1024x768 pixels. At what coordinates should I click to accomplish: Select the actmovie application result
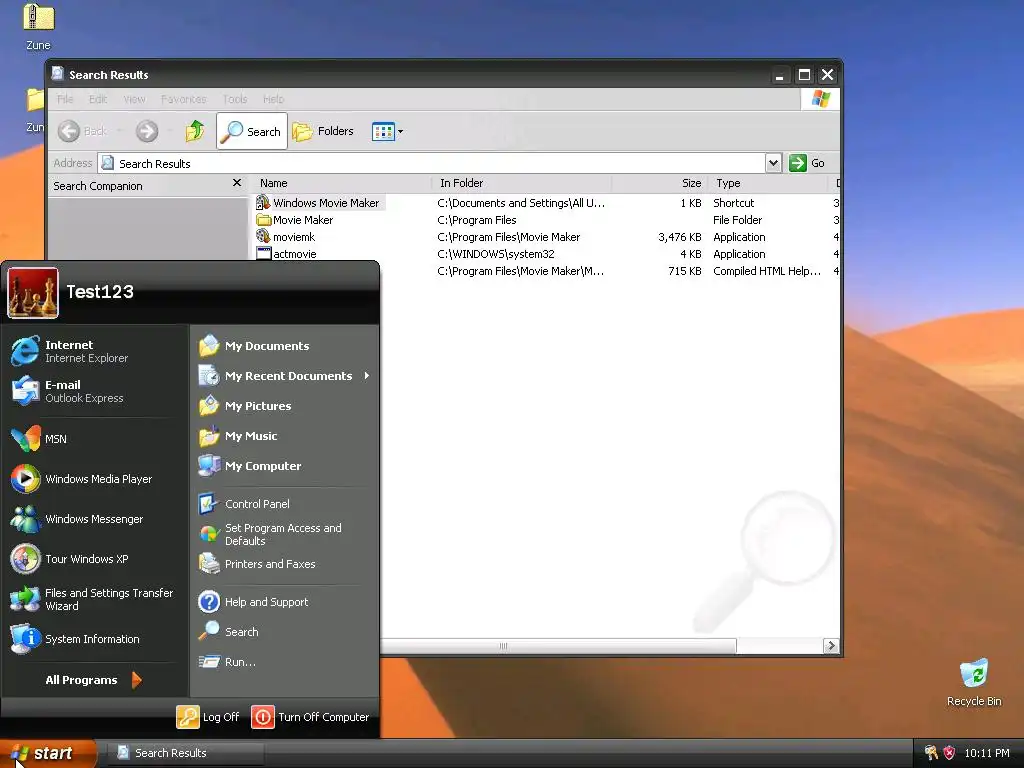(x=287, y=254)
